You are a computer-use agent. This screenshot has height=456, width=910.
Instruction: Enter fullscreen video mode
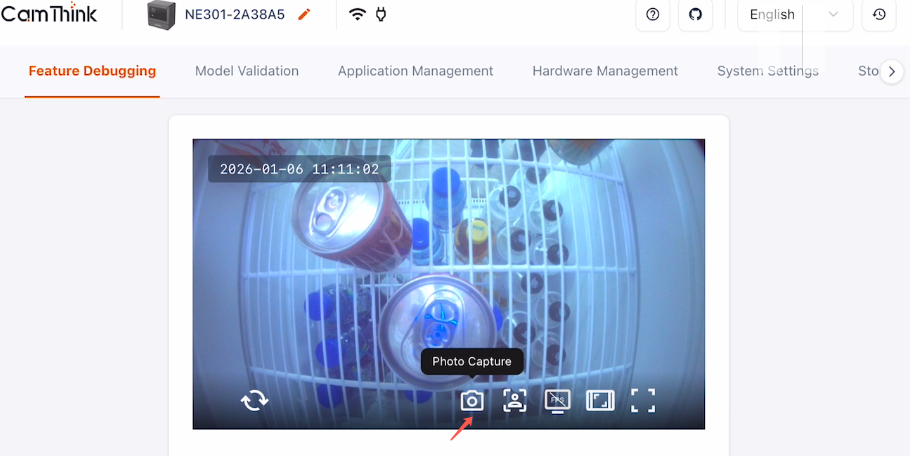[x=643, y=401]
